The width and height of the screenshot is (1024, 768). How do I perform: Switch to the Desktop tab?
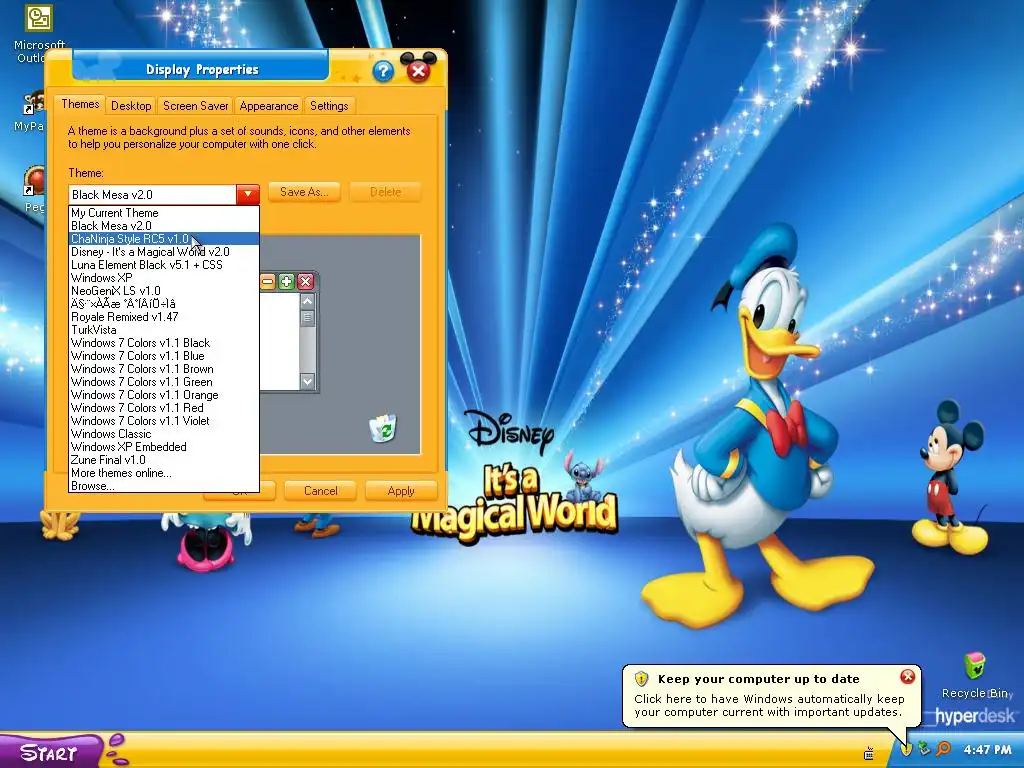pos(131,106)
